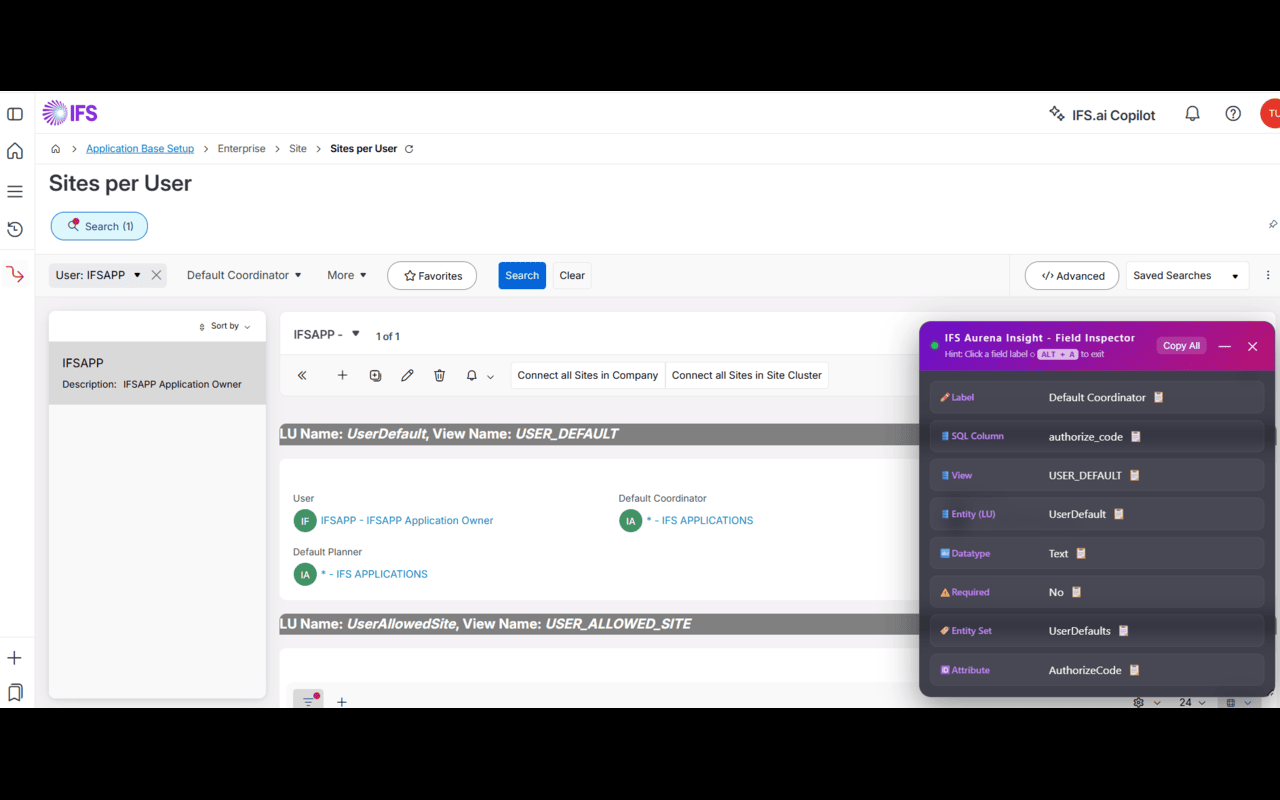This screenshot has width=1280, height=800.
Task: Copy the Required value No
Action: coord(1077,592)
